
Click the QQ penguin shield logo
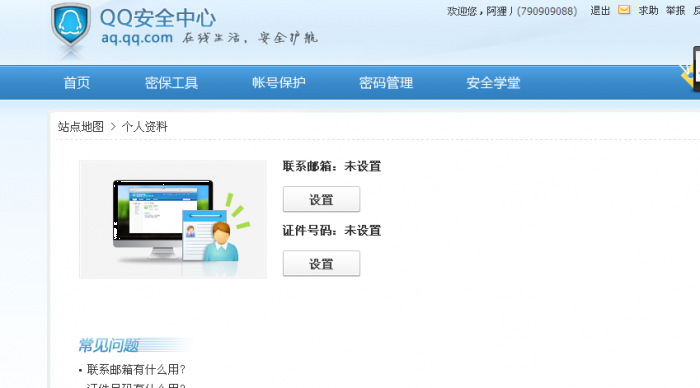click(x=71, y=25)
